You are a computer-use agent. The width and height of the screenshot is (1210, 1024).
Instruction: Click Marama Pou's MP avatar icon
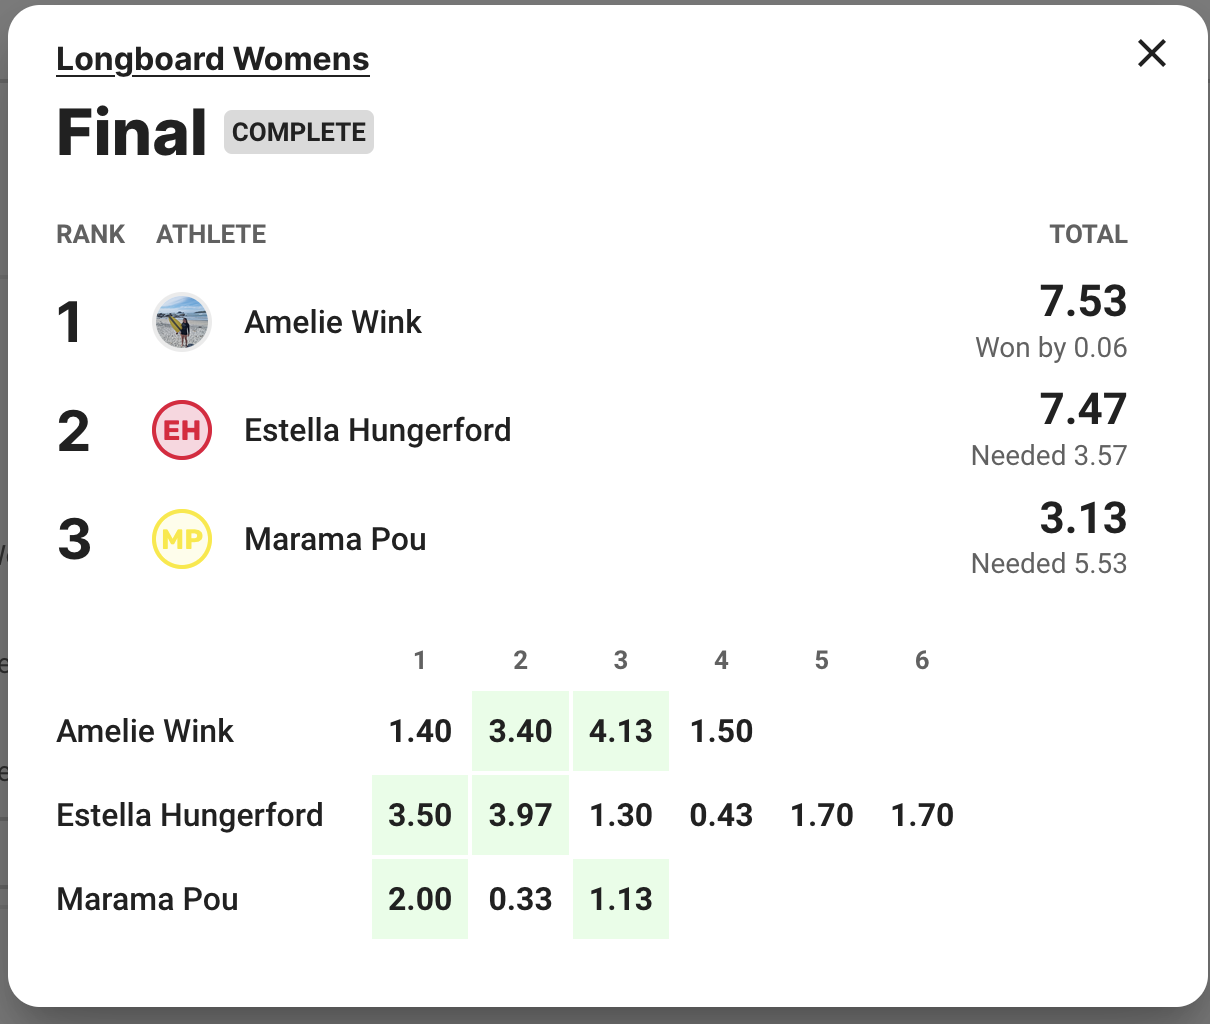click(x=182, y=539)
